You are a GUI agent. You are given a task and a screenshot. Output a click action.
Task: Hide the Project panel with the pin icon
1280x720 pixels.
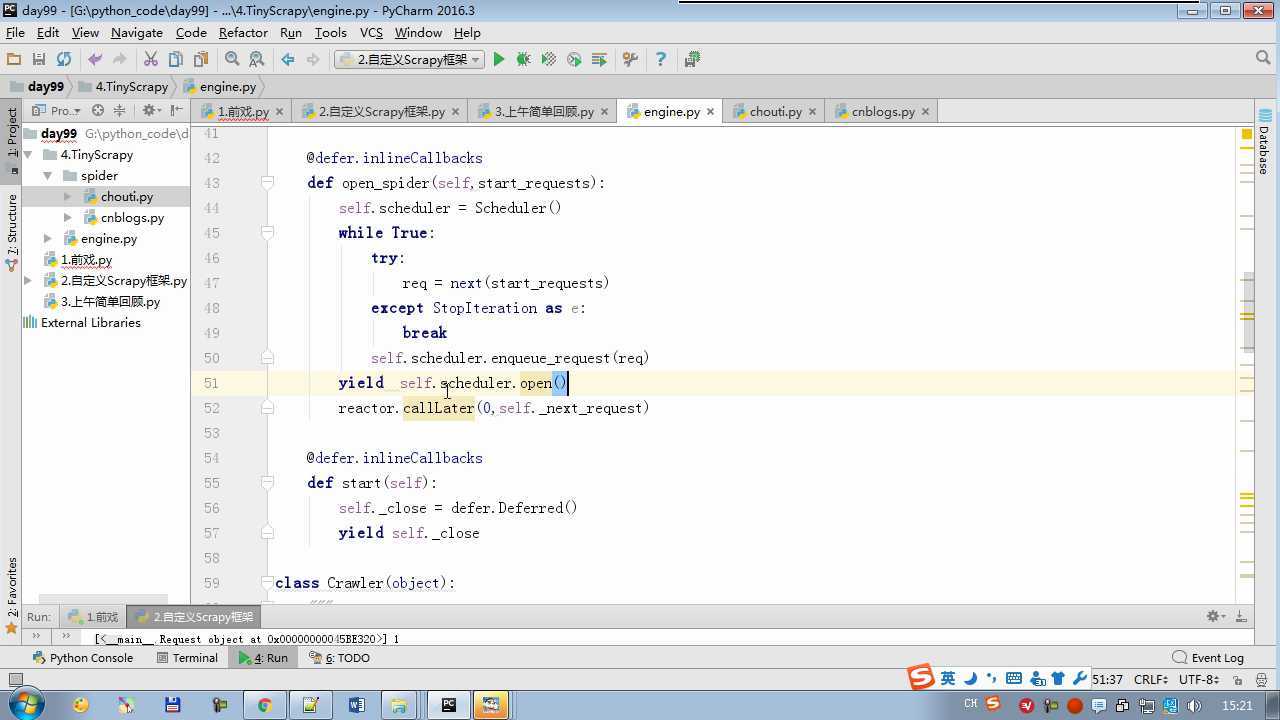176,111
